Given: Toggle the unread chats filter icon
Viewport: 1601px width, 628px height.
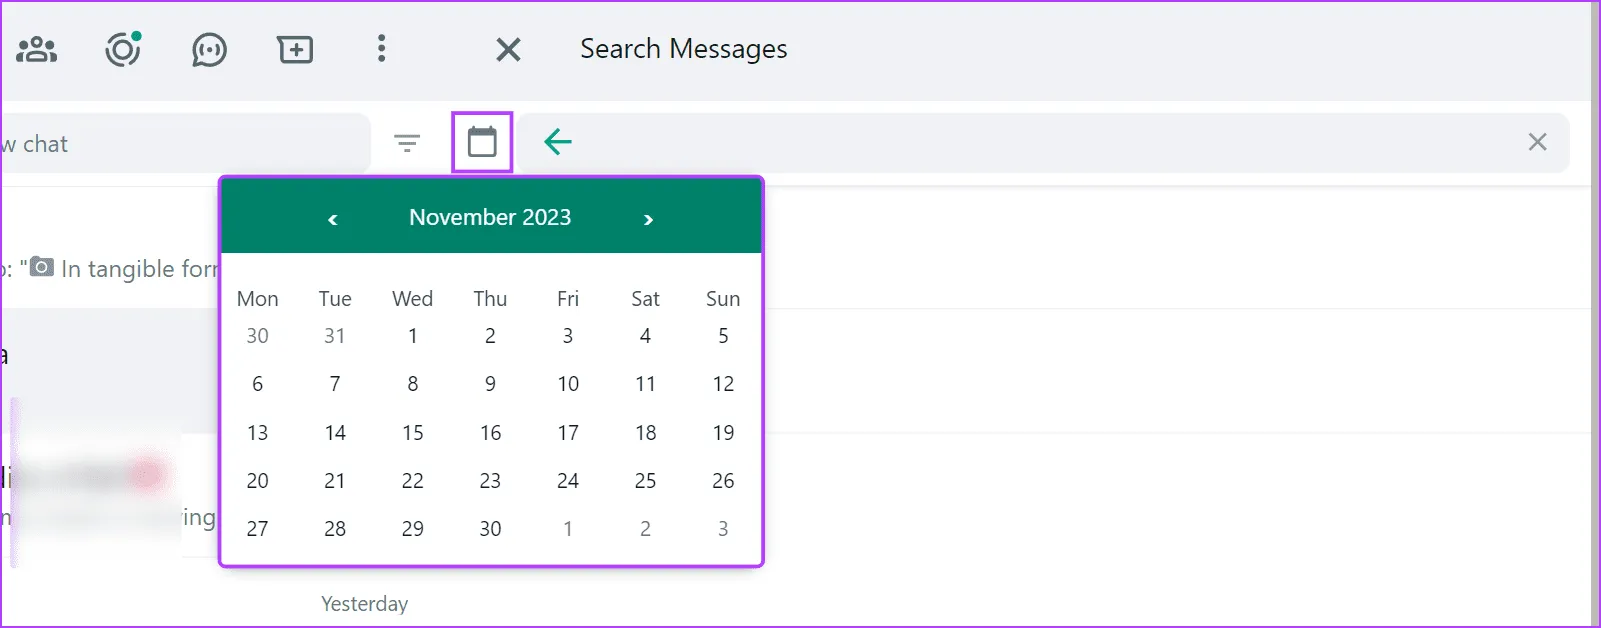Looking at the screenshot, I should pos(407,143).
